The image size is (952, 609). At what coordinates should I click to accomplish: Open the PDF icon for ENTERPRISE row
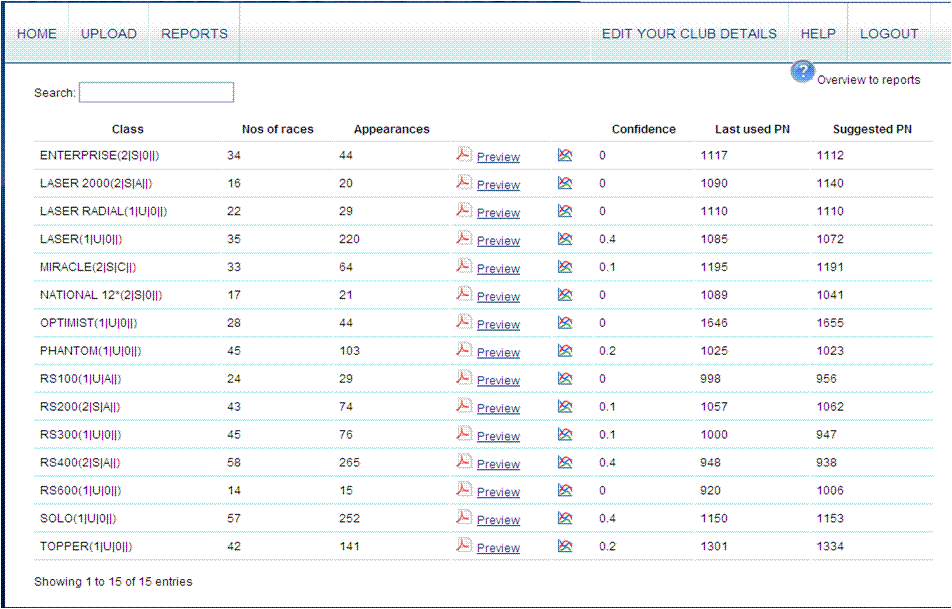coord(464,154)
